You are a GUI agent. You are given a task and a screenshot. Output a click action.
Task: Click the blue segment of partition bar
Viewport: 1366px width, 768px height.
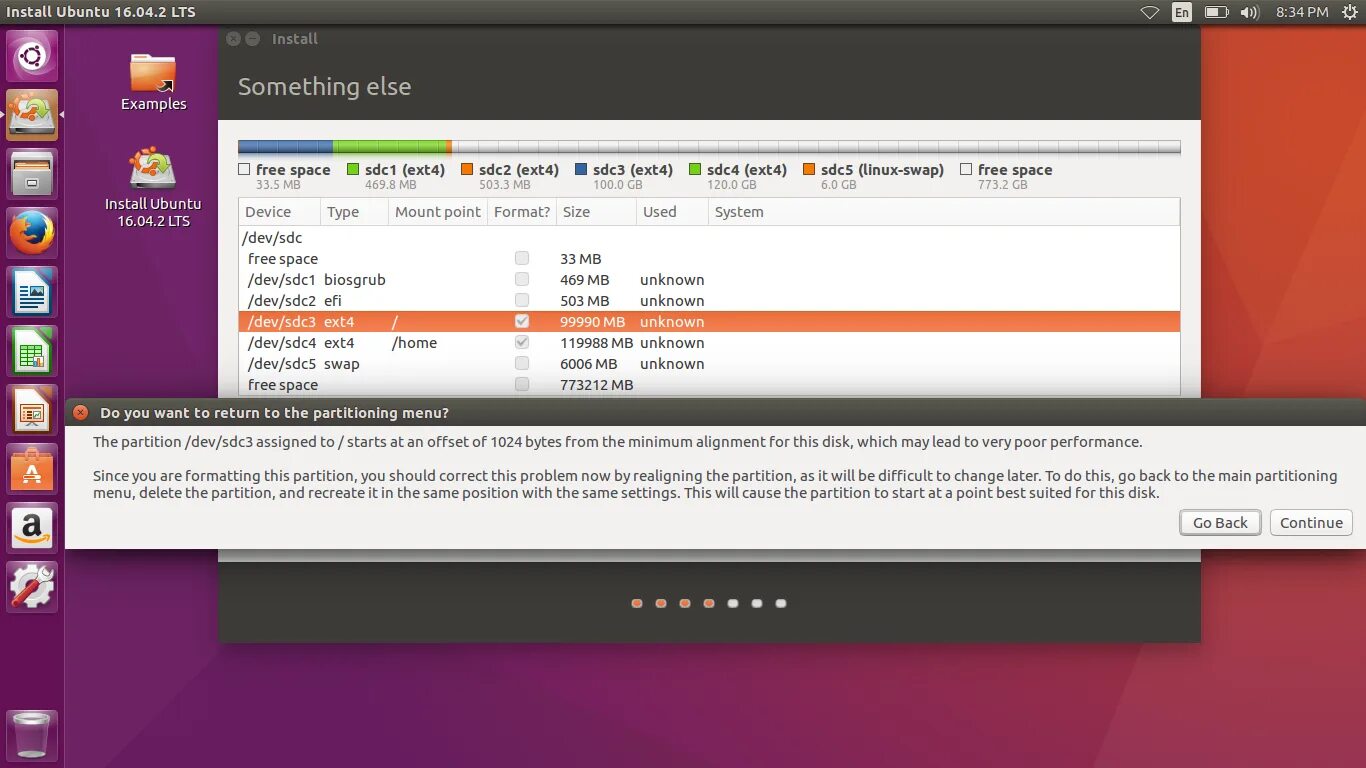pyautogui.click(x=286, y=147)
